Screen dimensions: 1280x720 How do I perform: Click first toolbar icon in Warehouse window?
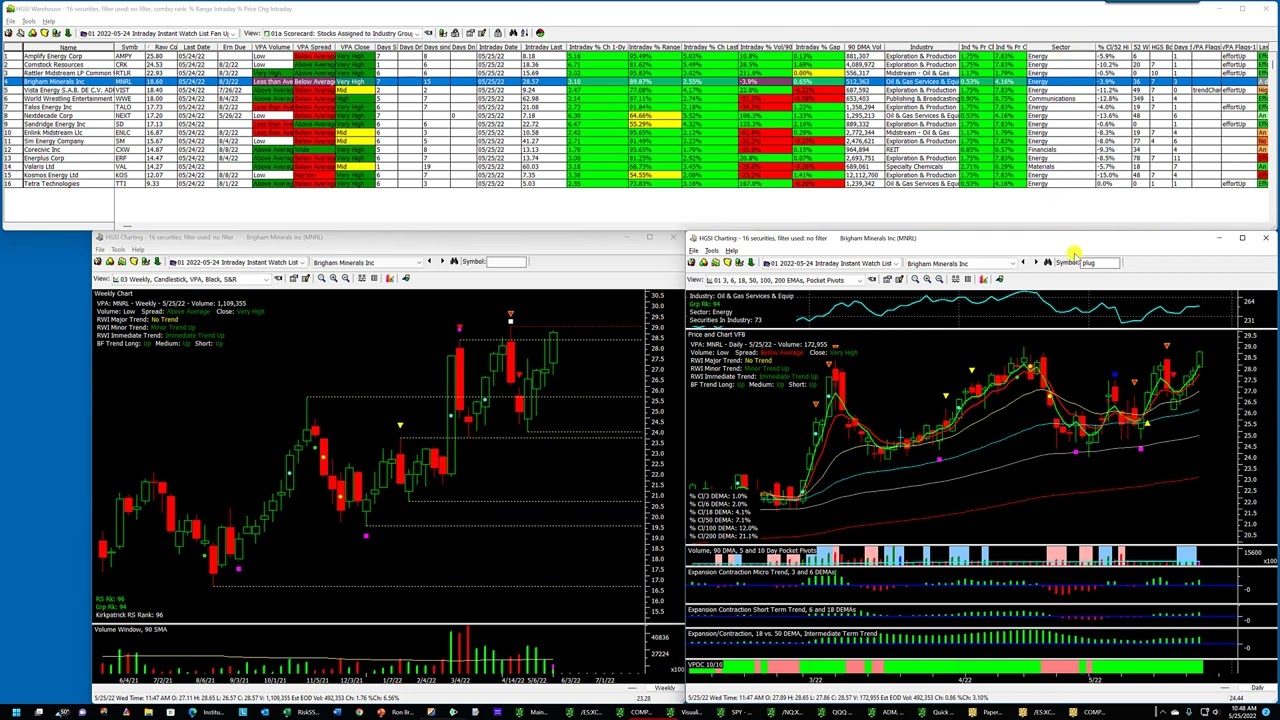[x=8, y=33]
